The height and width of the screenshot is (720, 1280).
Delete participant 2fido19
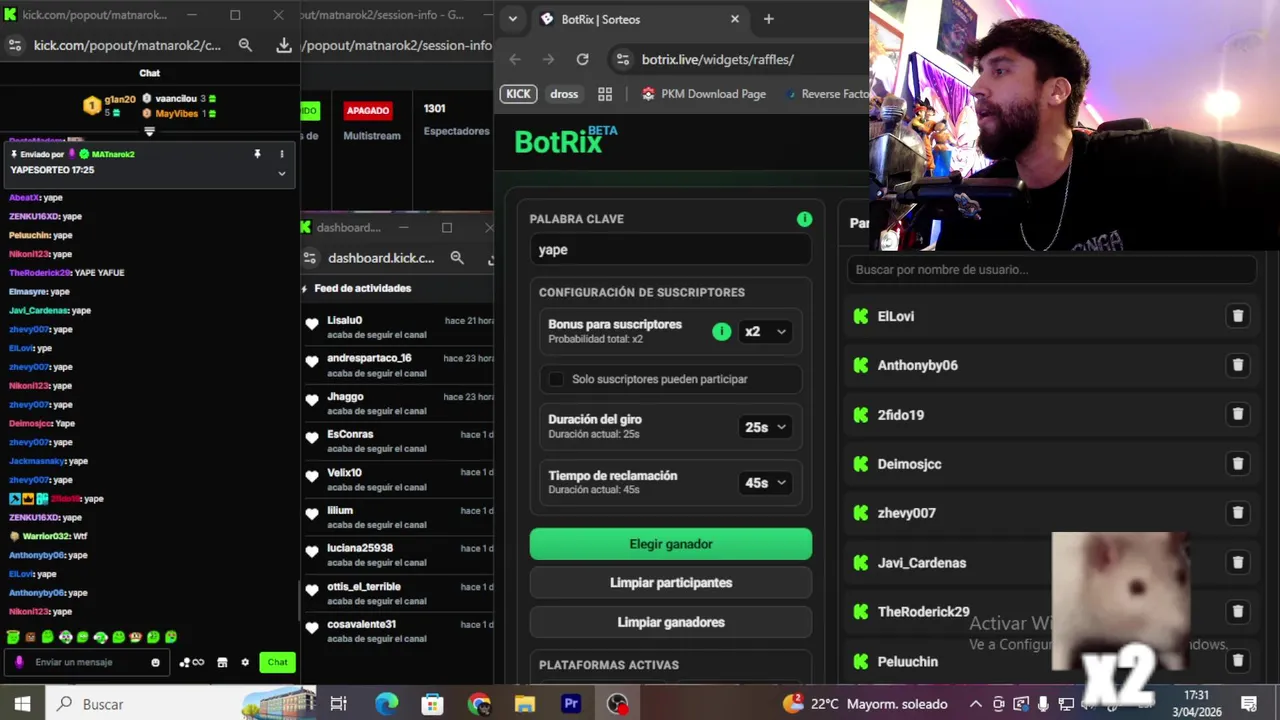pyautogui.click(x=1238, y=414)
